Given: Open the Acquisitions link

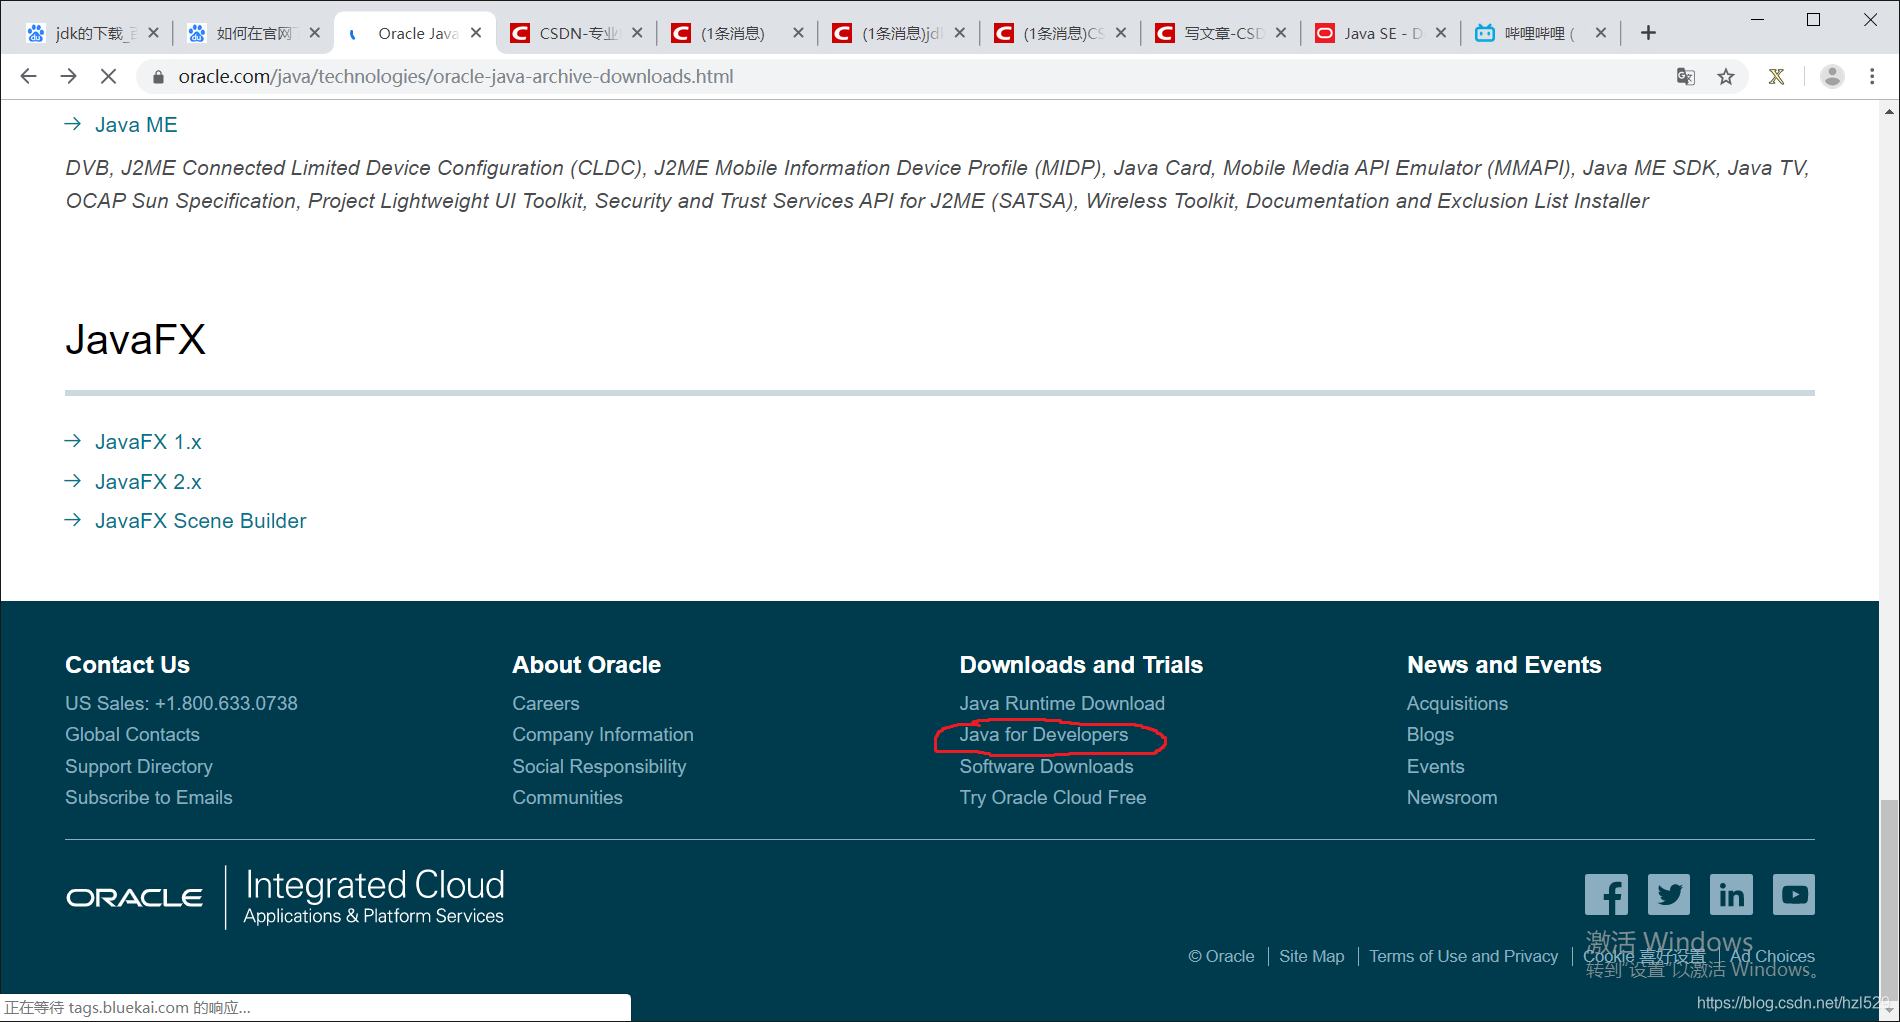Looking at the screenshot, I should coord(1457,704).
